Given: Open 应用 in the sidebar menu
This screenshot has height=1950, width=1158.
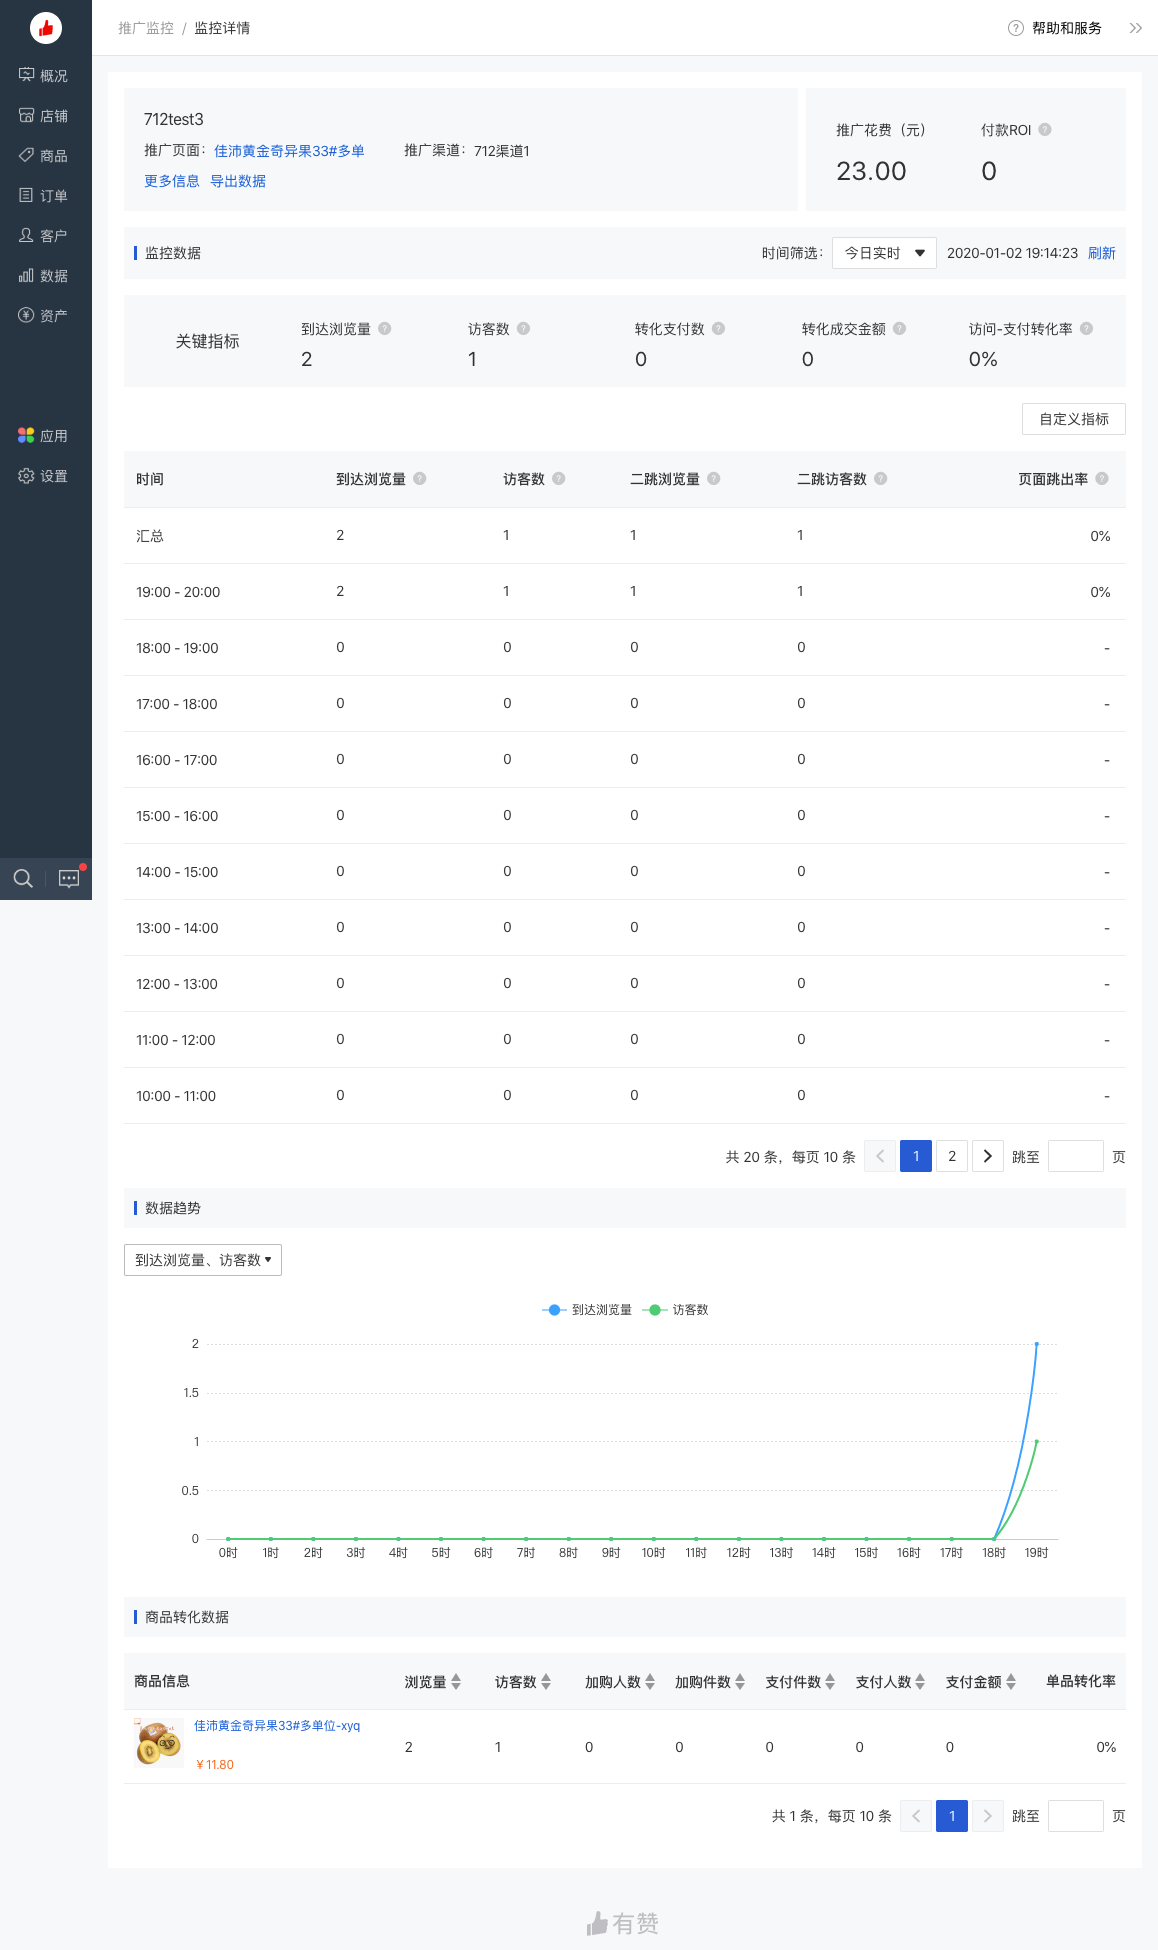Looking at the screenshot, I should coord(45,435).
